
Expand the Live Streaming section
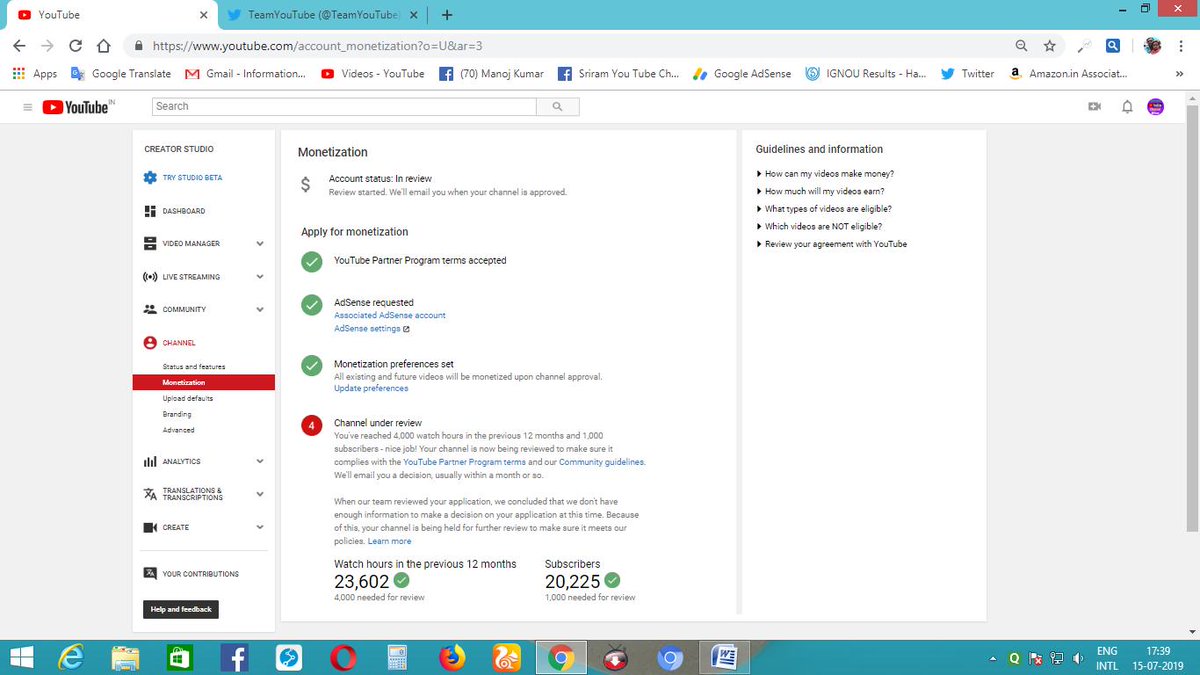pos(260,277)
